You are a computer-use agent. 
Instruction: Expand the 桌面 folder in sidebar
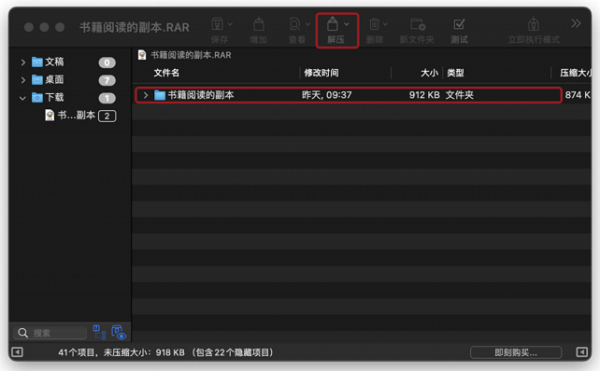pyautogui.click(x=23, y=80)
